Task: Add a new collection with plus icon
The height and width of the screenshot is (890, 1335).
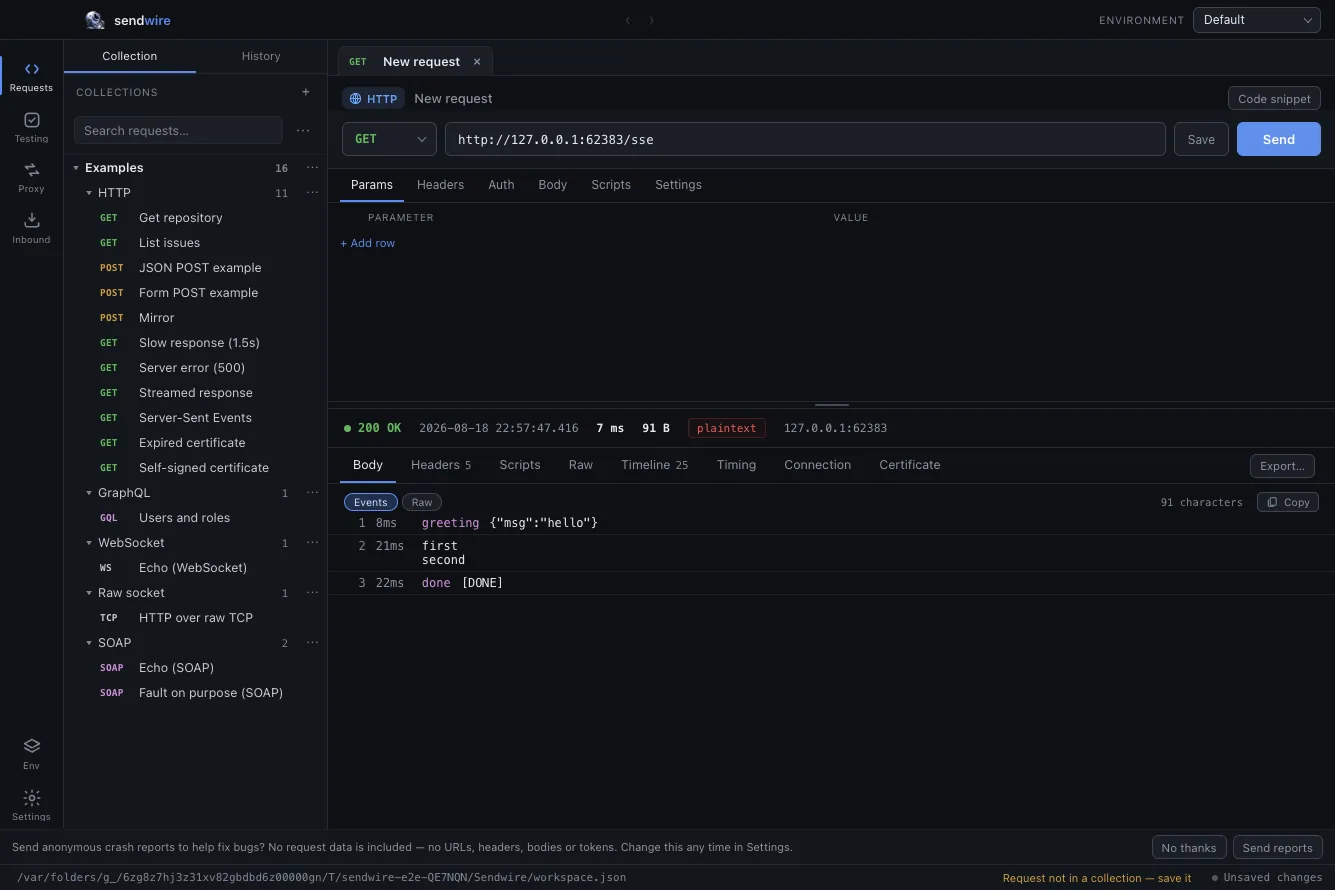Action: [x=306, y=92]
